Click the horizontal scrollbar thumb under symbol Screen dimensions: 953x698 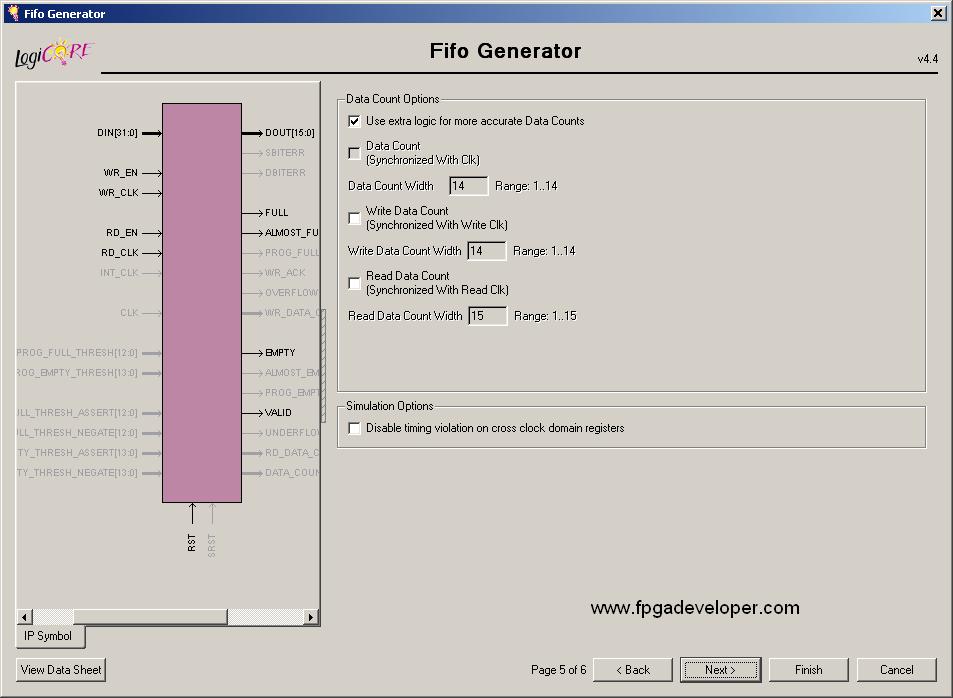click(150, 617)
